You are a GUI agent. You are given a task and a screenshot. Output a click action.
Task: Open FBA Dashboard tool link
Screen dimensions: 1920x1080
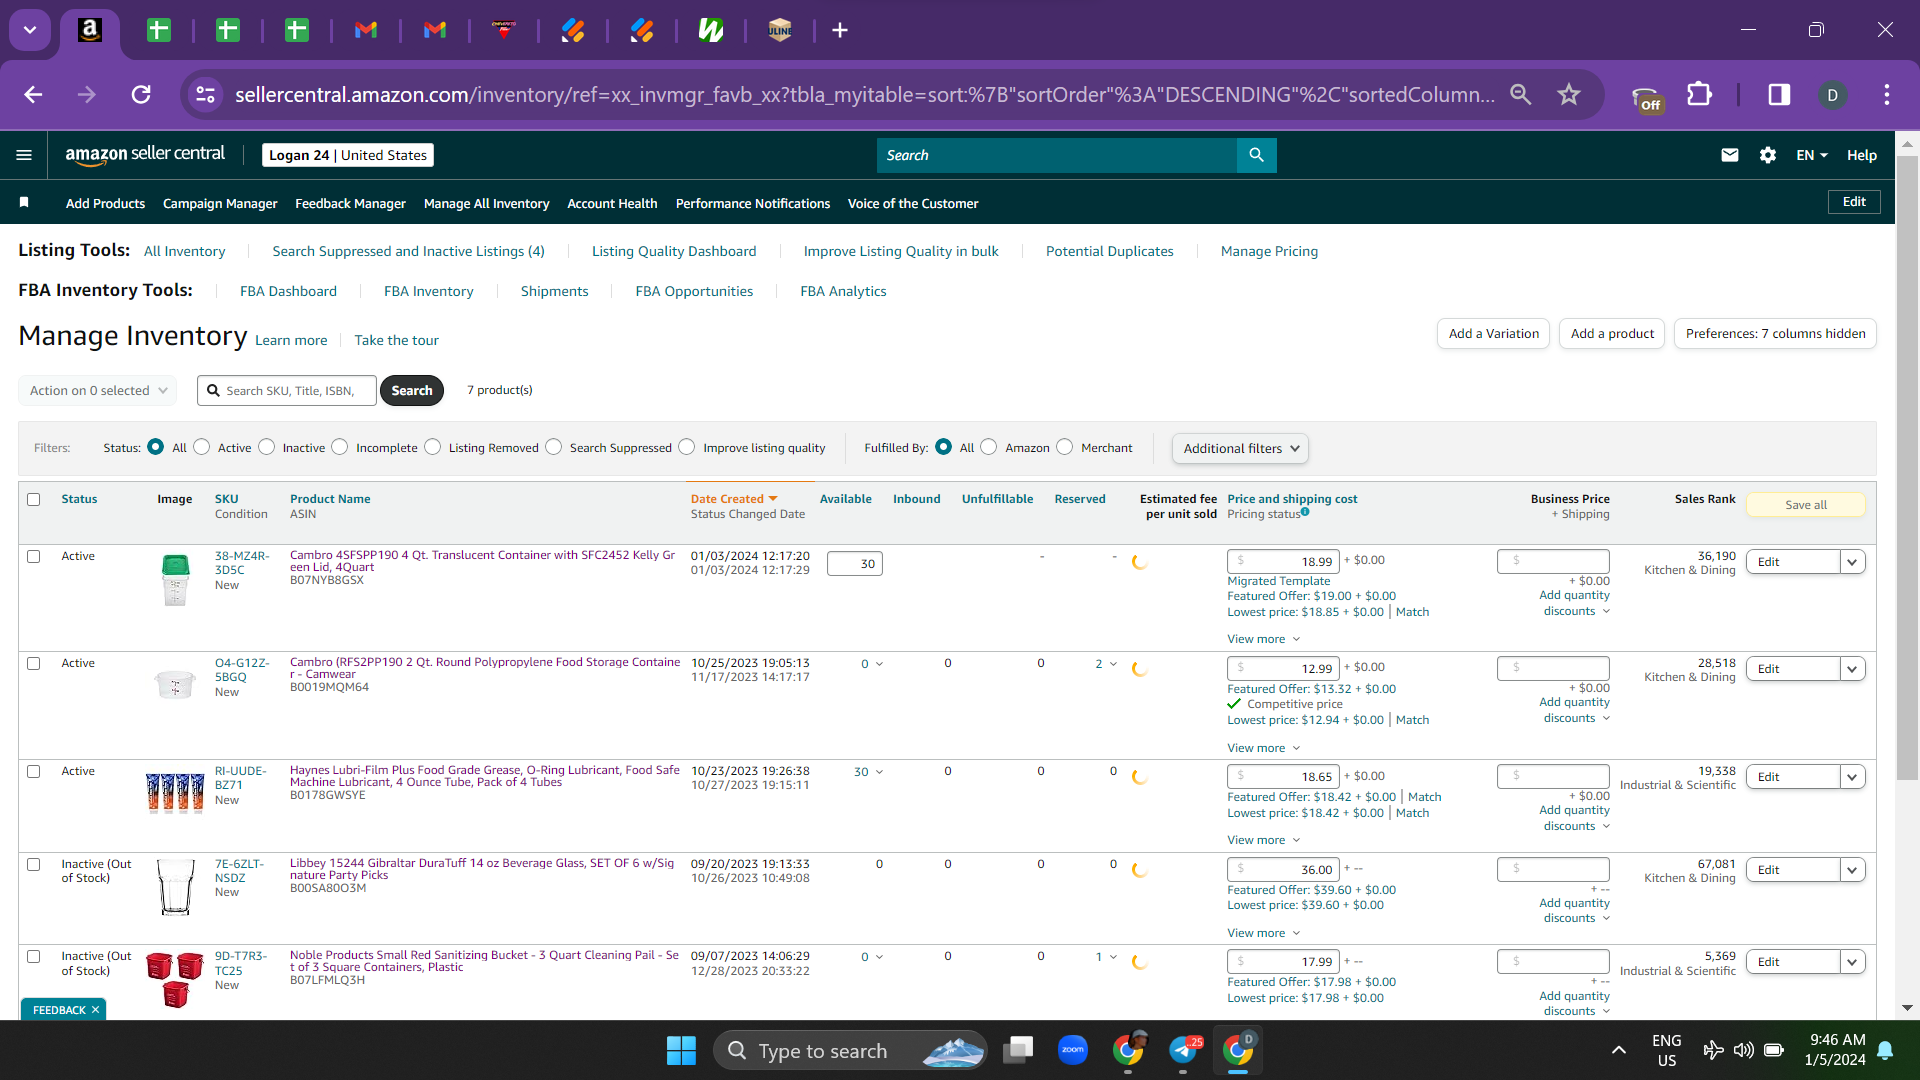coord(288,291)
